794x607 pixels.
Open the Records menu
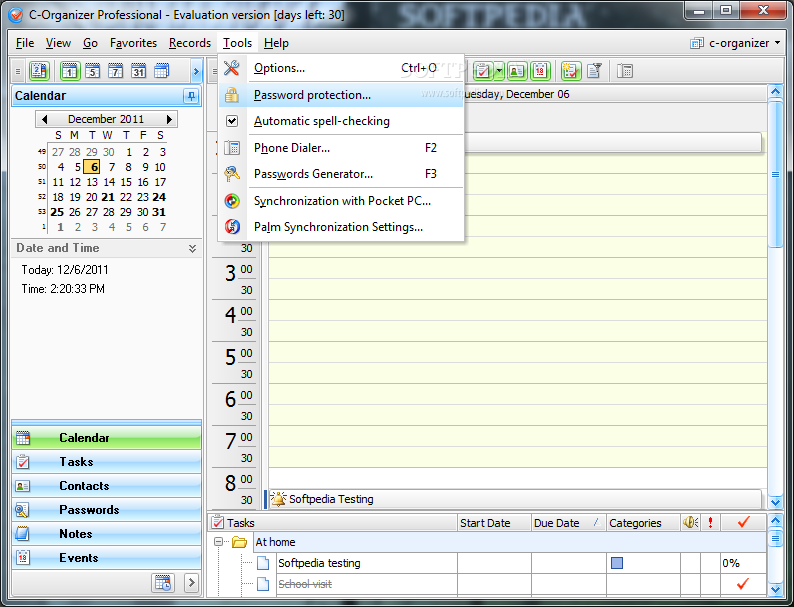[190, 43]
